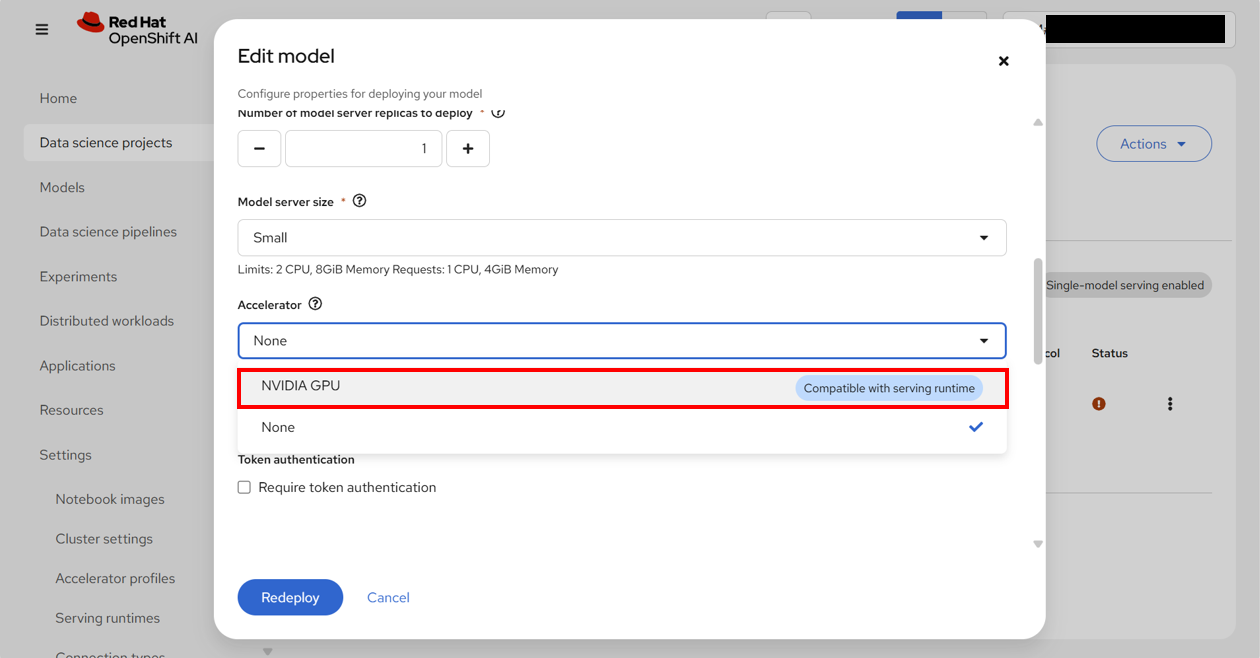The width and height of the screenshot is (1260, 658).
Task: Click the replicas number input field
Action: click(x=364, y=148)
